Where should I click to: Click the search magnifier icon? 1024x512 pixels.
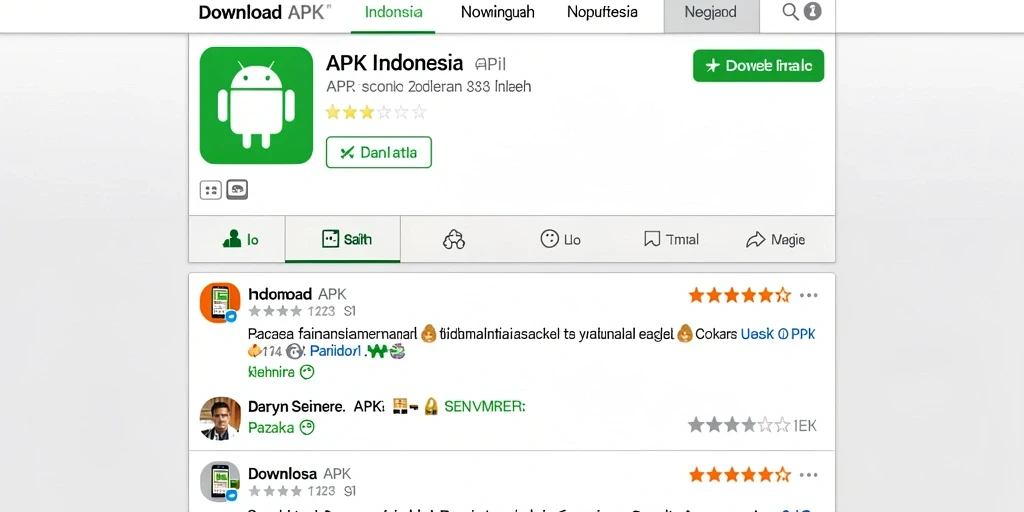[790, 12]
